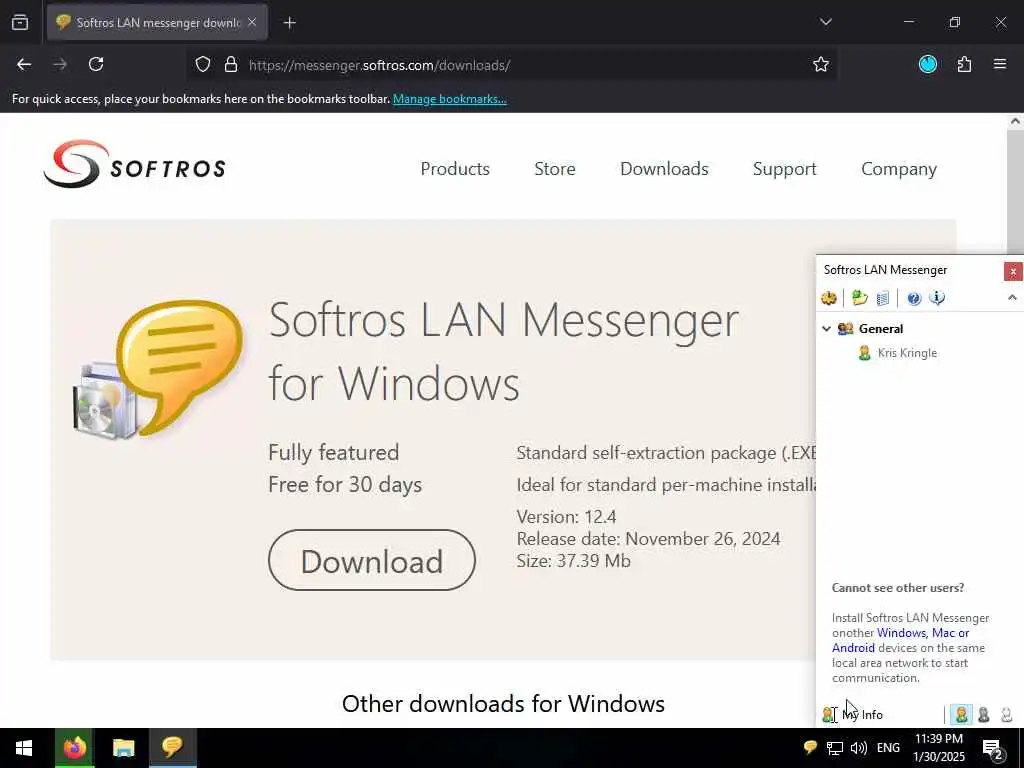Open Company menu on Softros site
Image resolution: width=1024 pixels, height=768 pixels.
[899, 168]
